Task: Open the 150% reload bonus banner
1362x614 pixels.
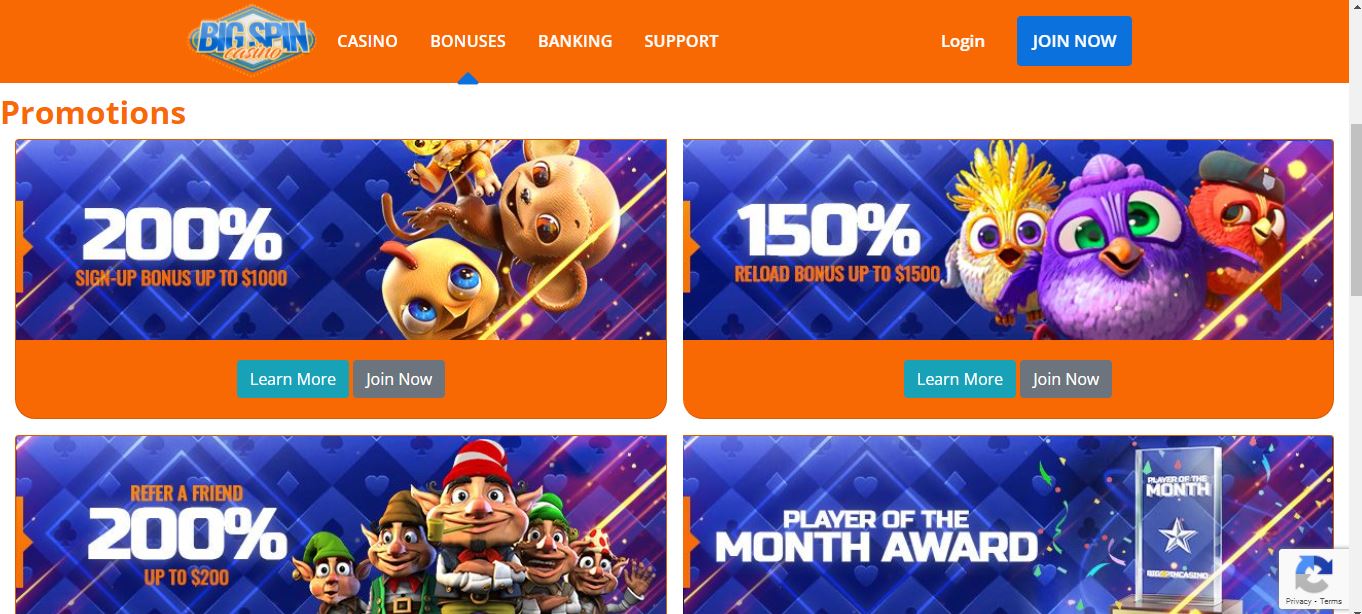Action: [x=1008, y=240]
